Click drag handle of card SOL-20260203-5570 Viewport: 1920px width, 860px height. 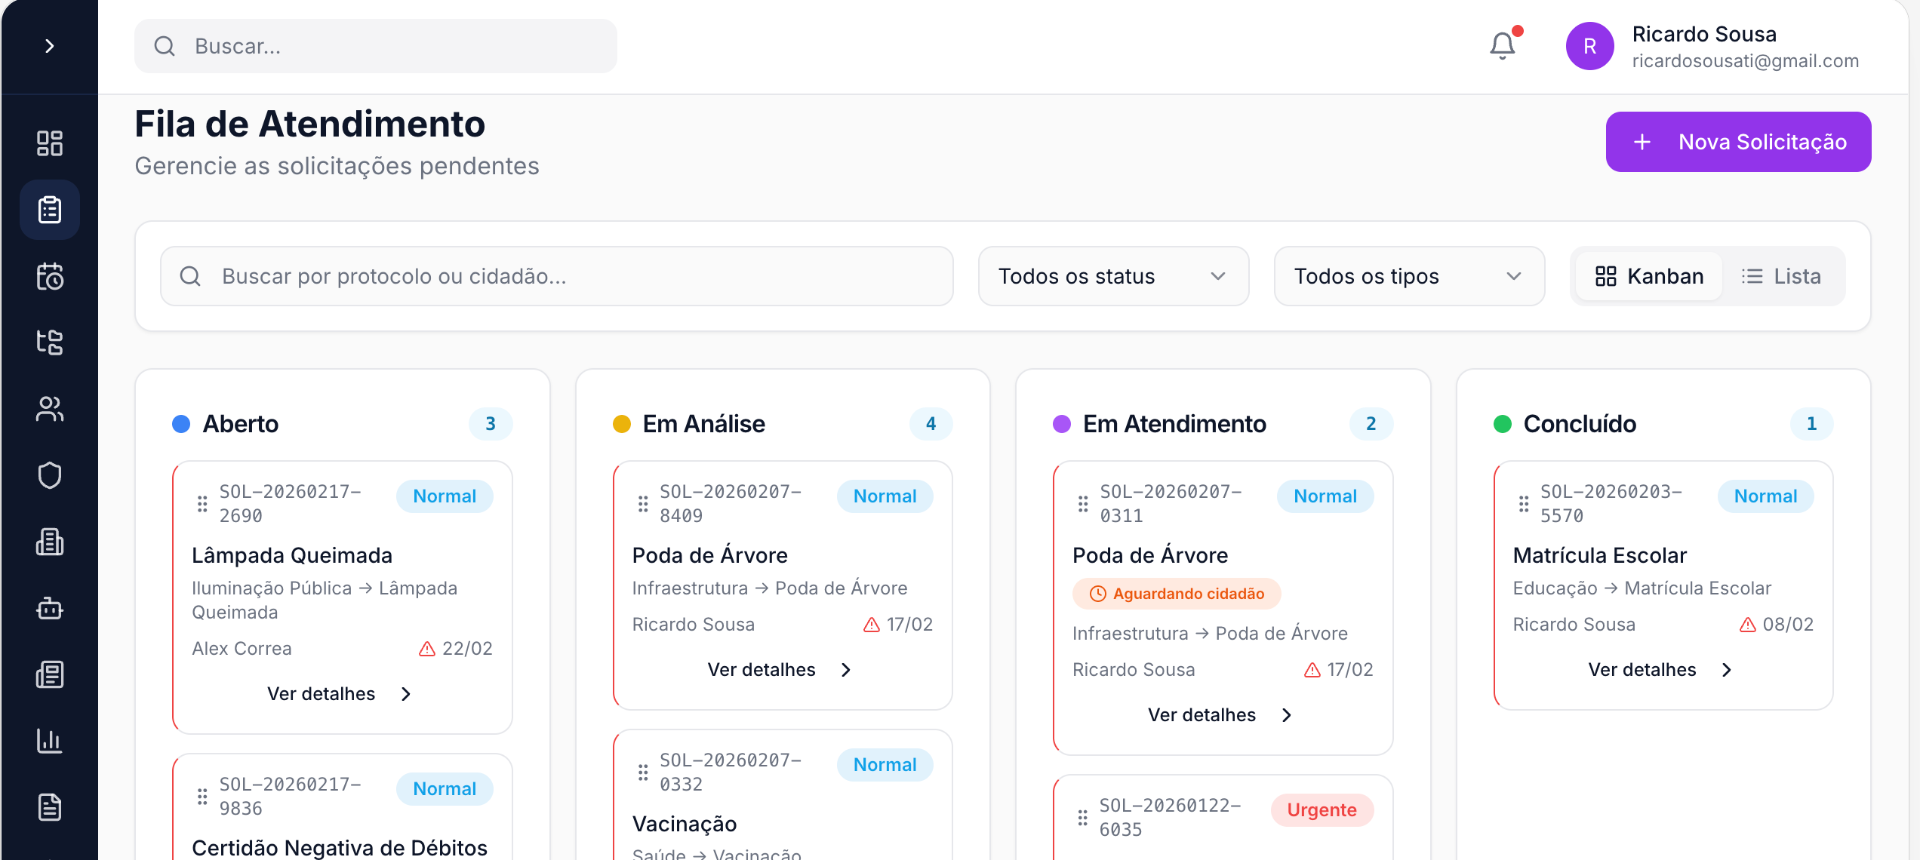1524,504
